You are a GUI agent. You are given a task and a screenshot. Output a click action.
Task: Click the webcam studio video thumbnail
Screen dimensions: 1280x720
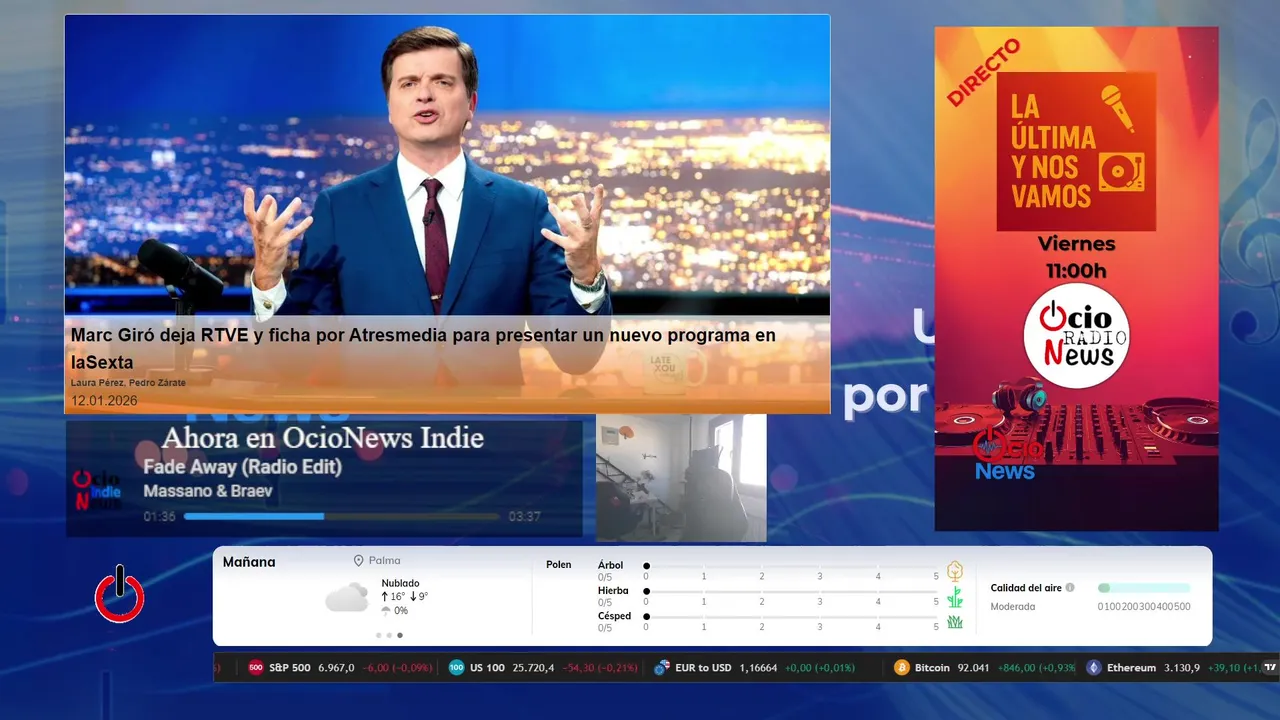tap(681, 478)
